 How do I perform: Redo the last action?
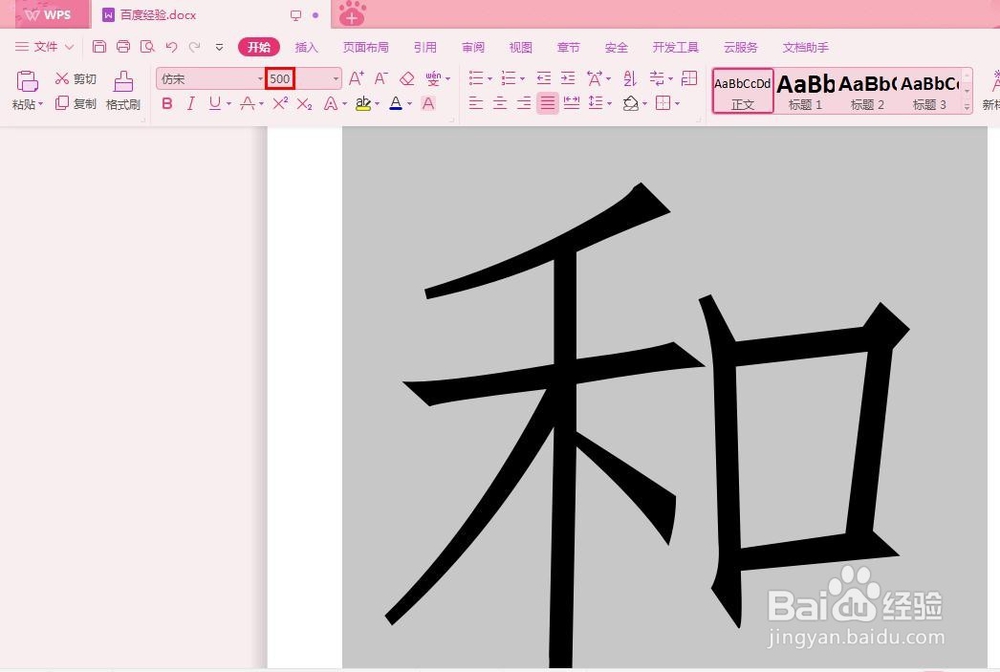(195, 47)
